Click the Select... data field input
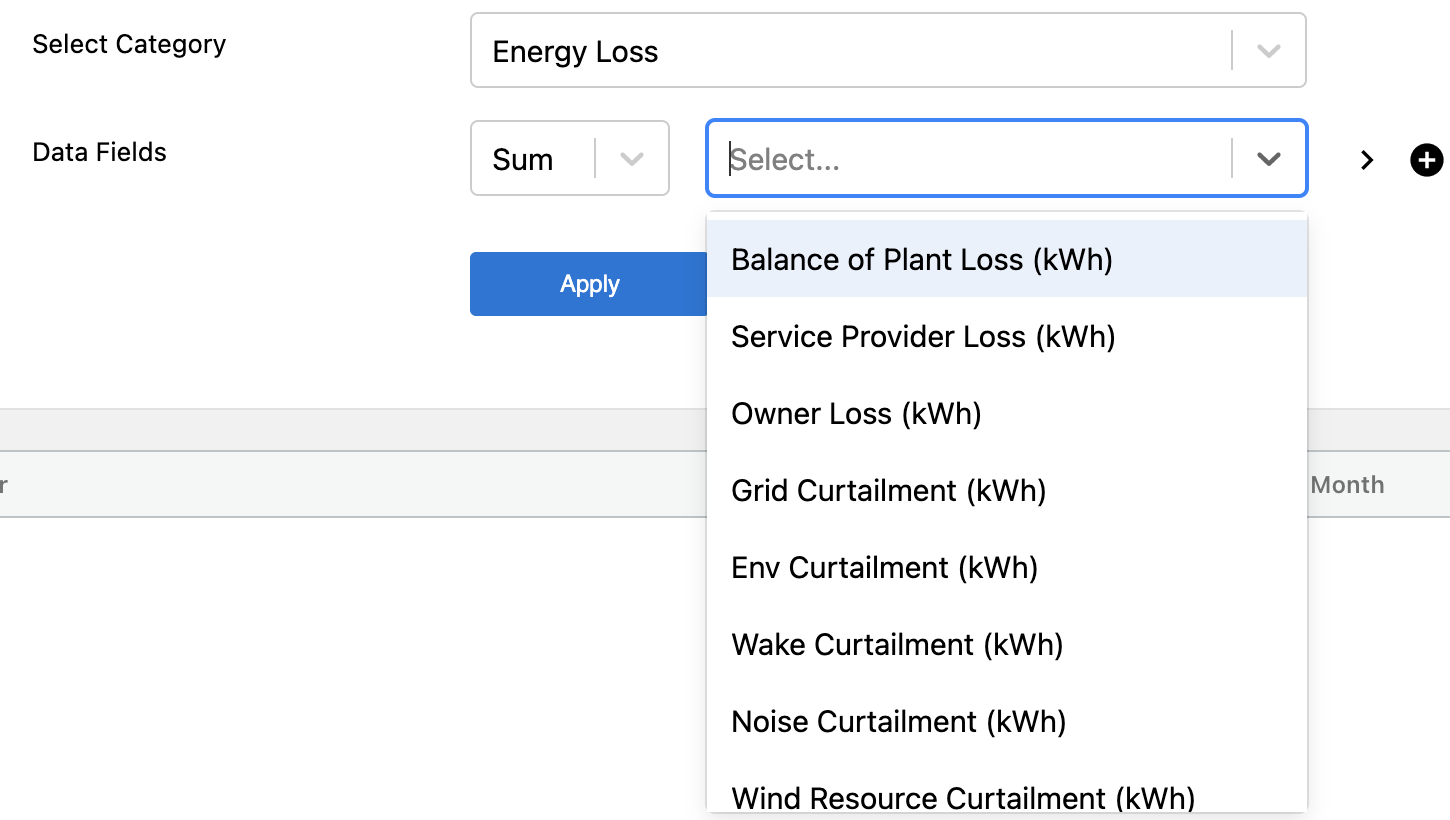This screenshot has height=820, width=1450. pos(970,159)
